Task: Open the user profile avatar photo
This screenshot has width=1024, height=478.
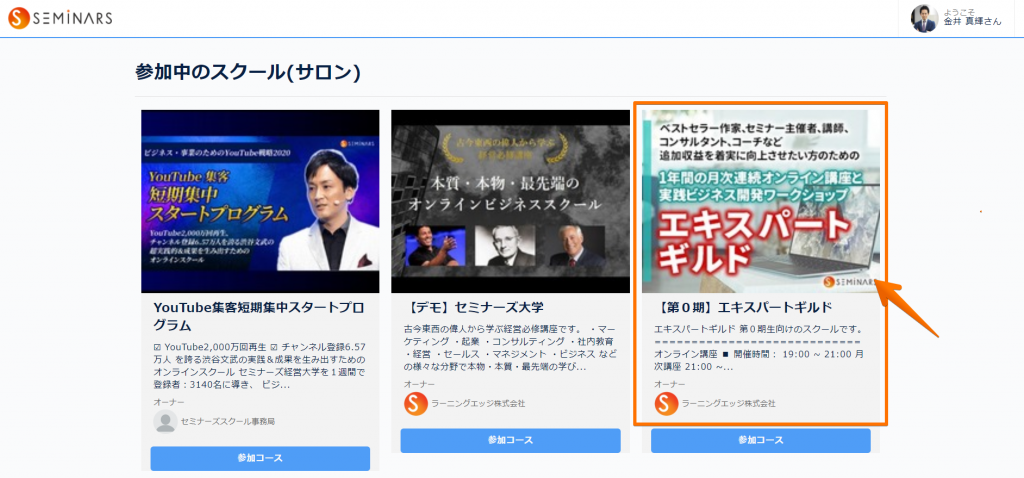Action: point(924,18)
